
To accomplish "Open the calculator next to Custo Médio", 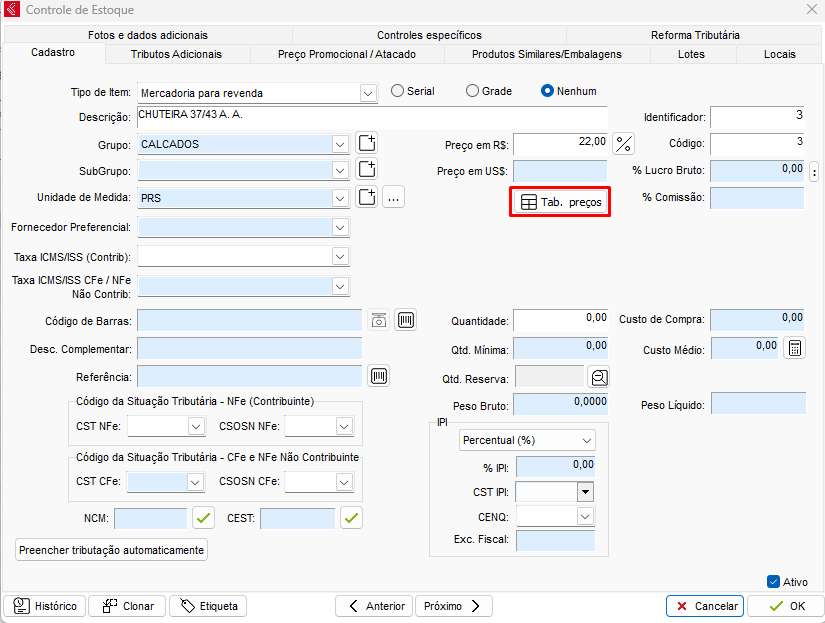I will (x=795, y=348).
